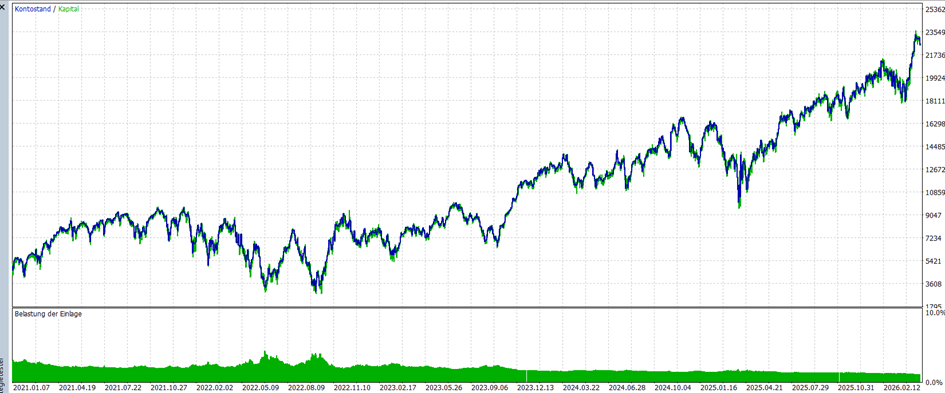Click the 16298 axis value
The width and height of the screenshot is (945, 393).
tap(934, 124)
